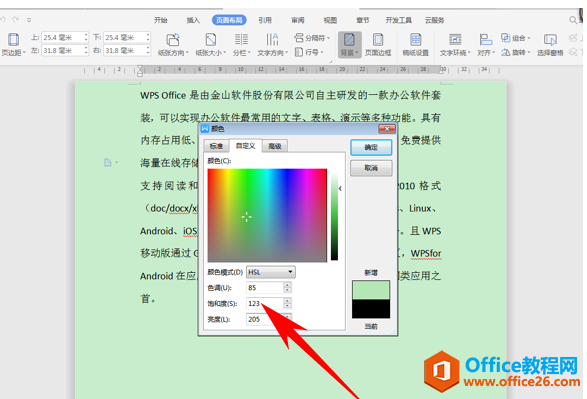Switch to the 引用 ribbon tab

pyautogui.click(x=265, y=20)
